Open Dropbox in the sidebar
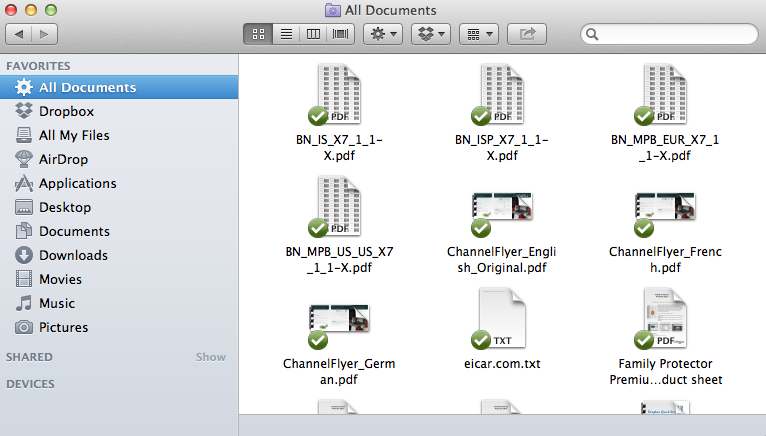The image size is (766, 436). 119,111
